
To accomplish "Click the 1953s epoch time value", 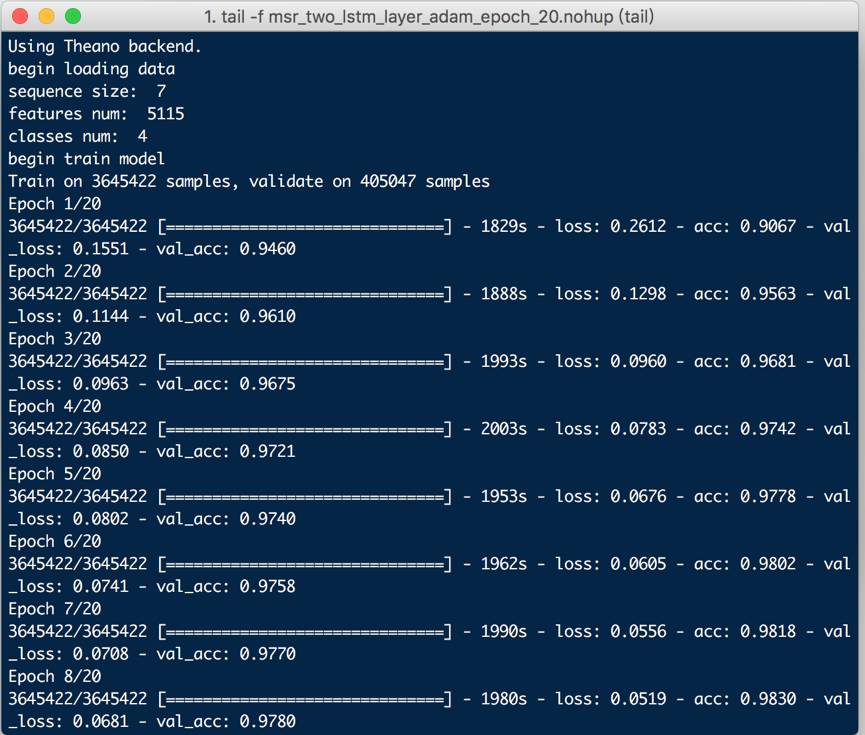I will 504,497.
